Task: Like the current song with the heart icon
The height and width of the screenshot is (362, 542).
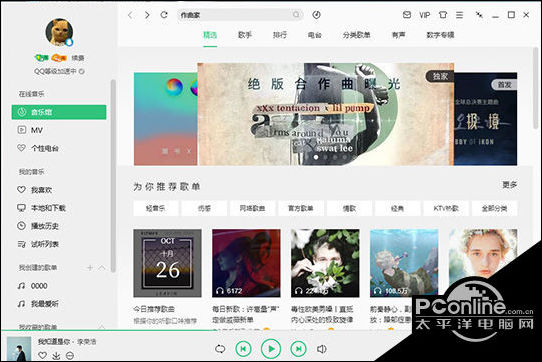Action: pyautogui.click(x=43, y=355)
